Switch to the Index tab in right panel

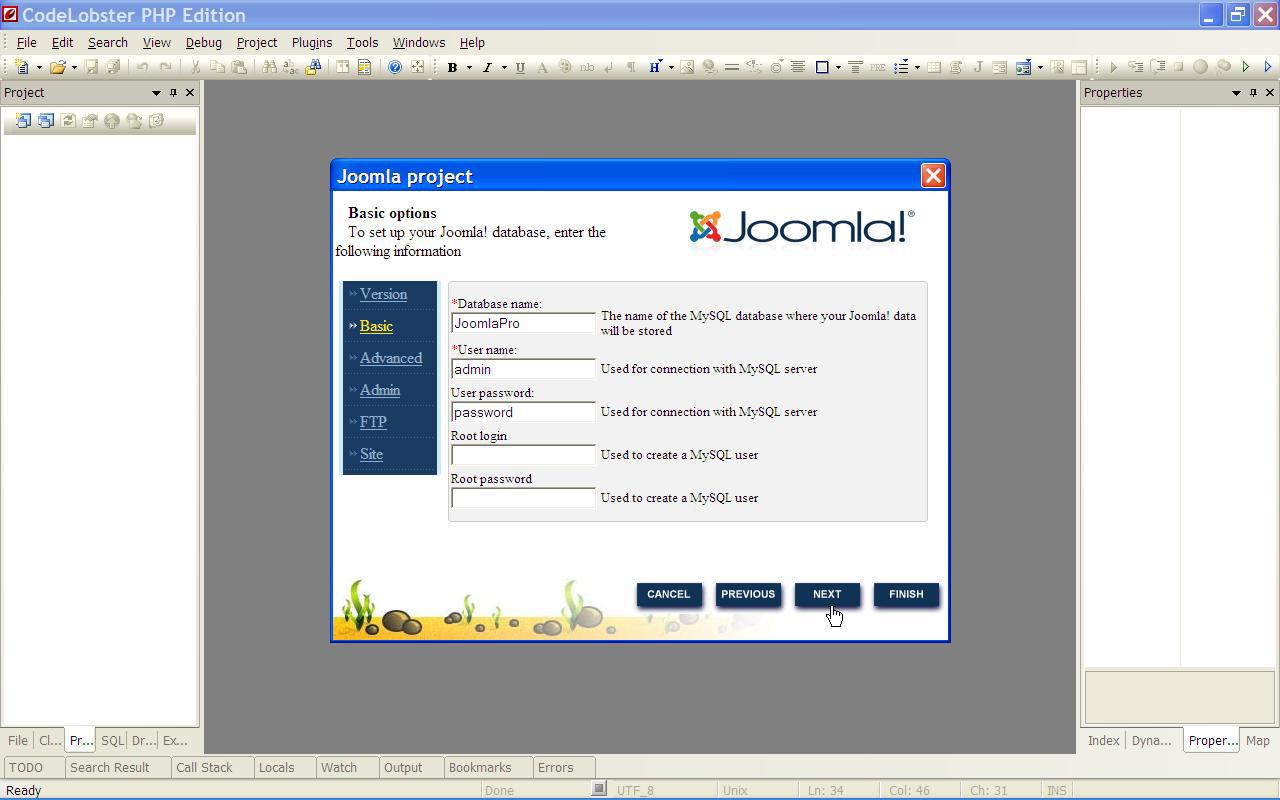(x=1104, y=741)
